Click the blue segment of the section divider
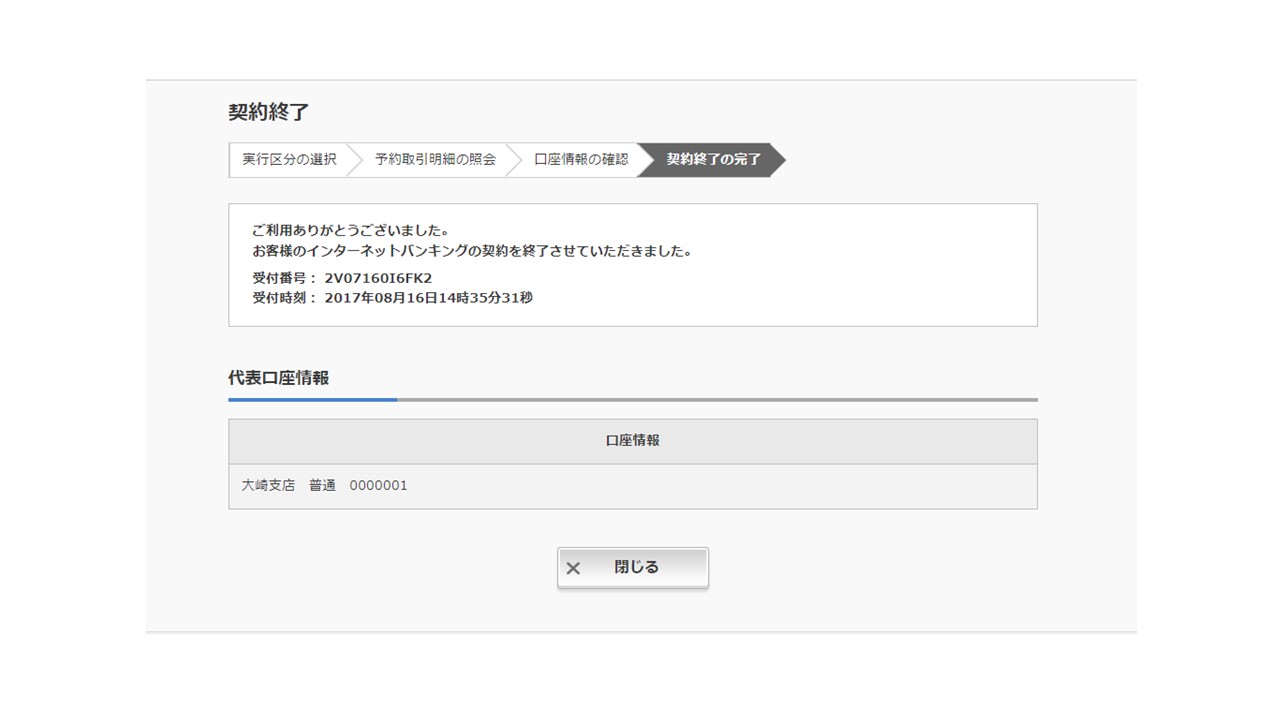This screenshot has height=720, width=1280. click(312, 400)
